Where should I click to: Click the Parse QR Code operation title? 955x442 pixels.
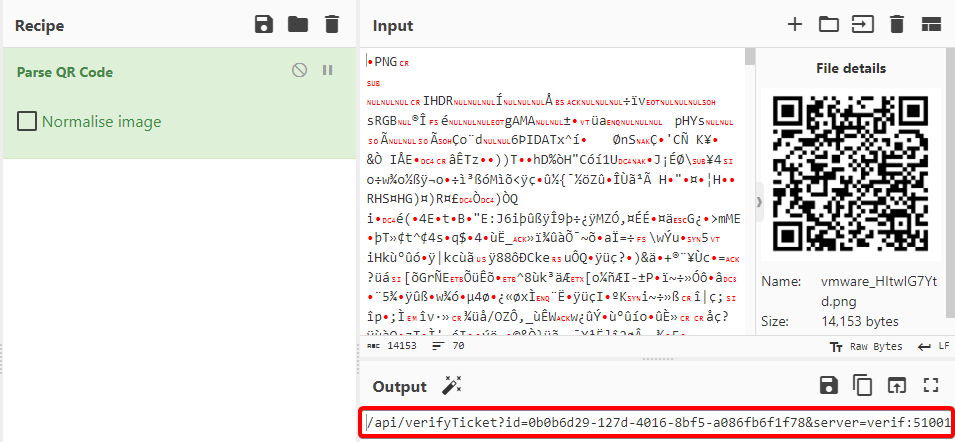tap(65, 72)
